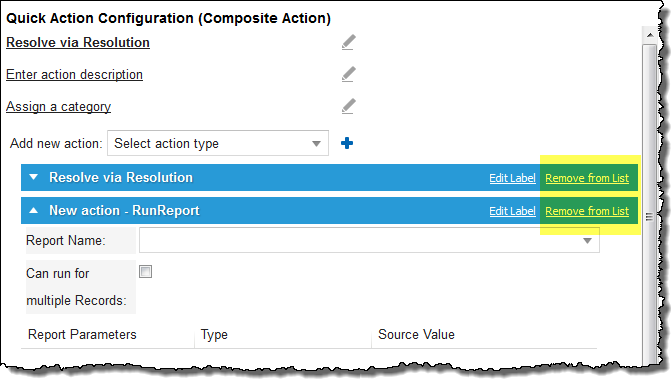Click the Assign a category link
The height and width of the screenshot is (383, 671).
(58, 107)
